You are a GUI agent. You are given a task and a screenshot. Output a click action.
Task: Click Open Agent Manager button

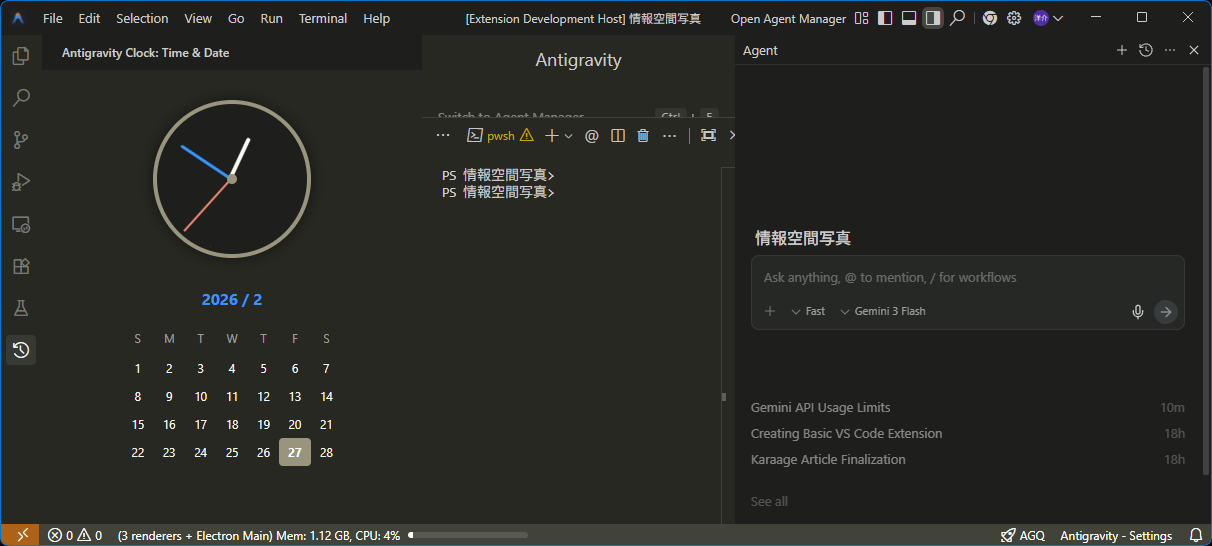point(787,18)
